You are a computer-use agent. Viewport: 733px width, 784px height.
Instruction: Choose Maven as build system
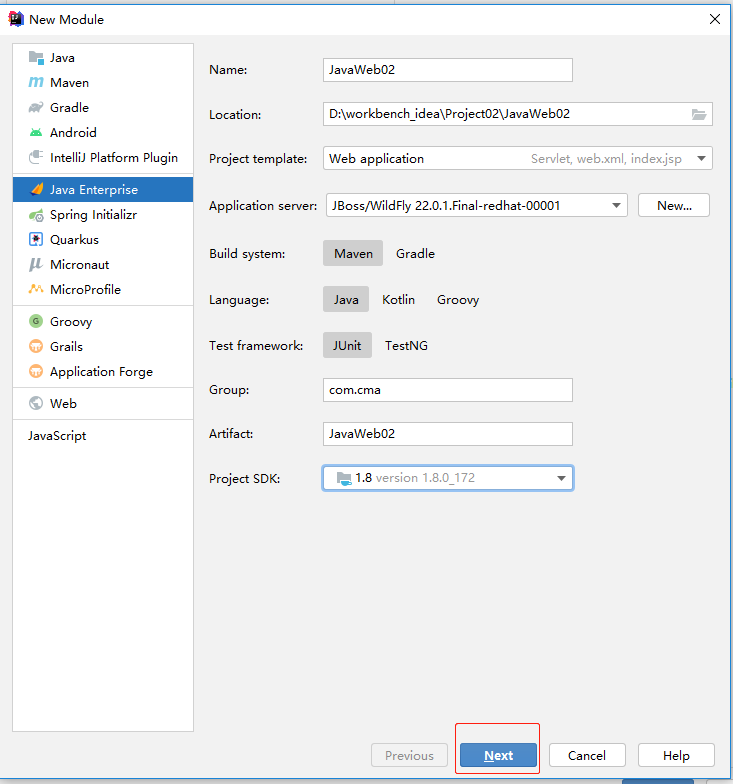(353, 254)
